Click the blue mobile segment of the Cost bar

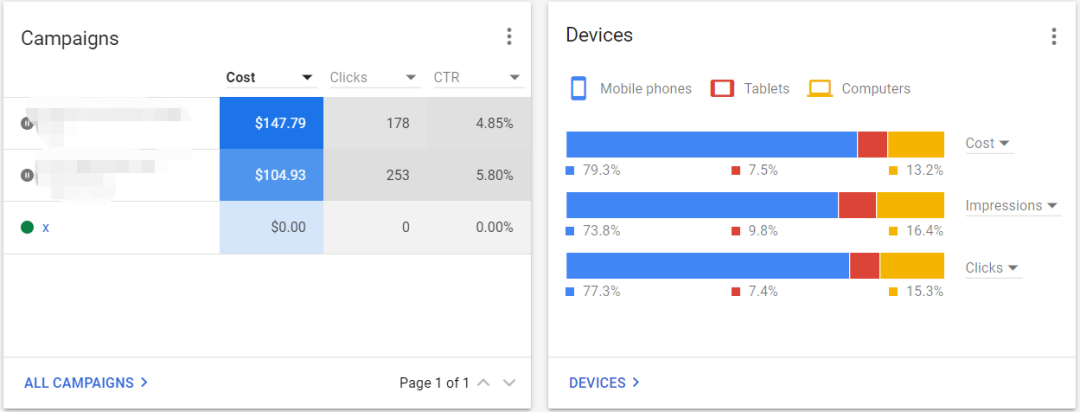(711, 144)
